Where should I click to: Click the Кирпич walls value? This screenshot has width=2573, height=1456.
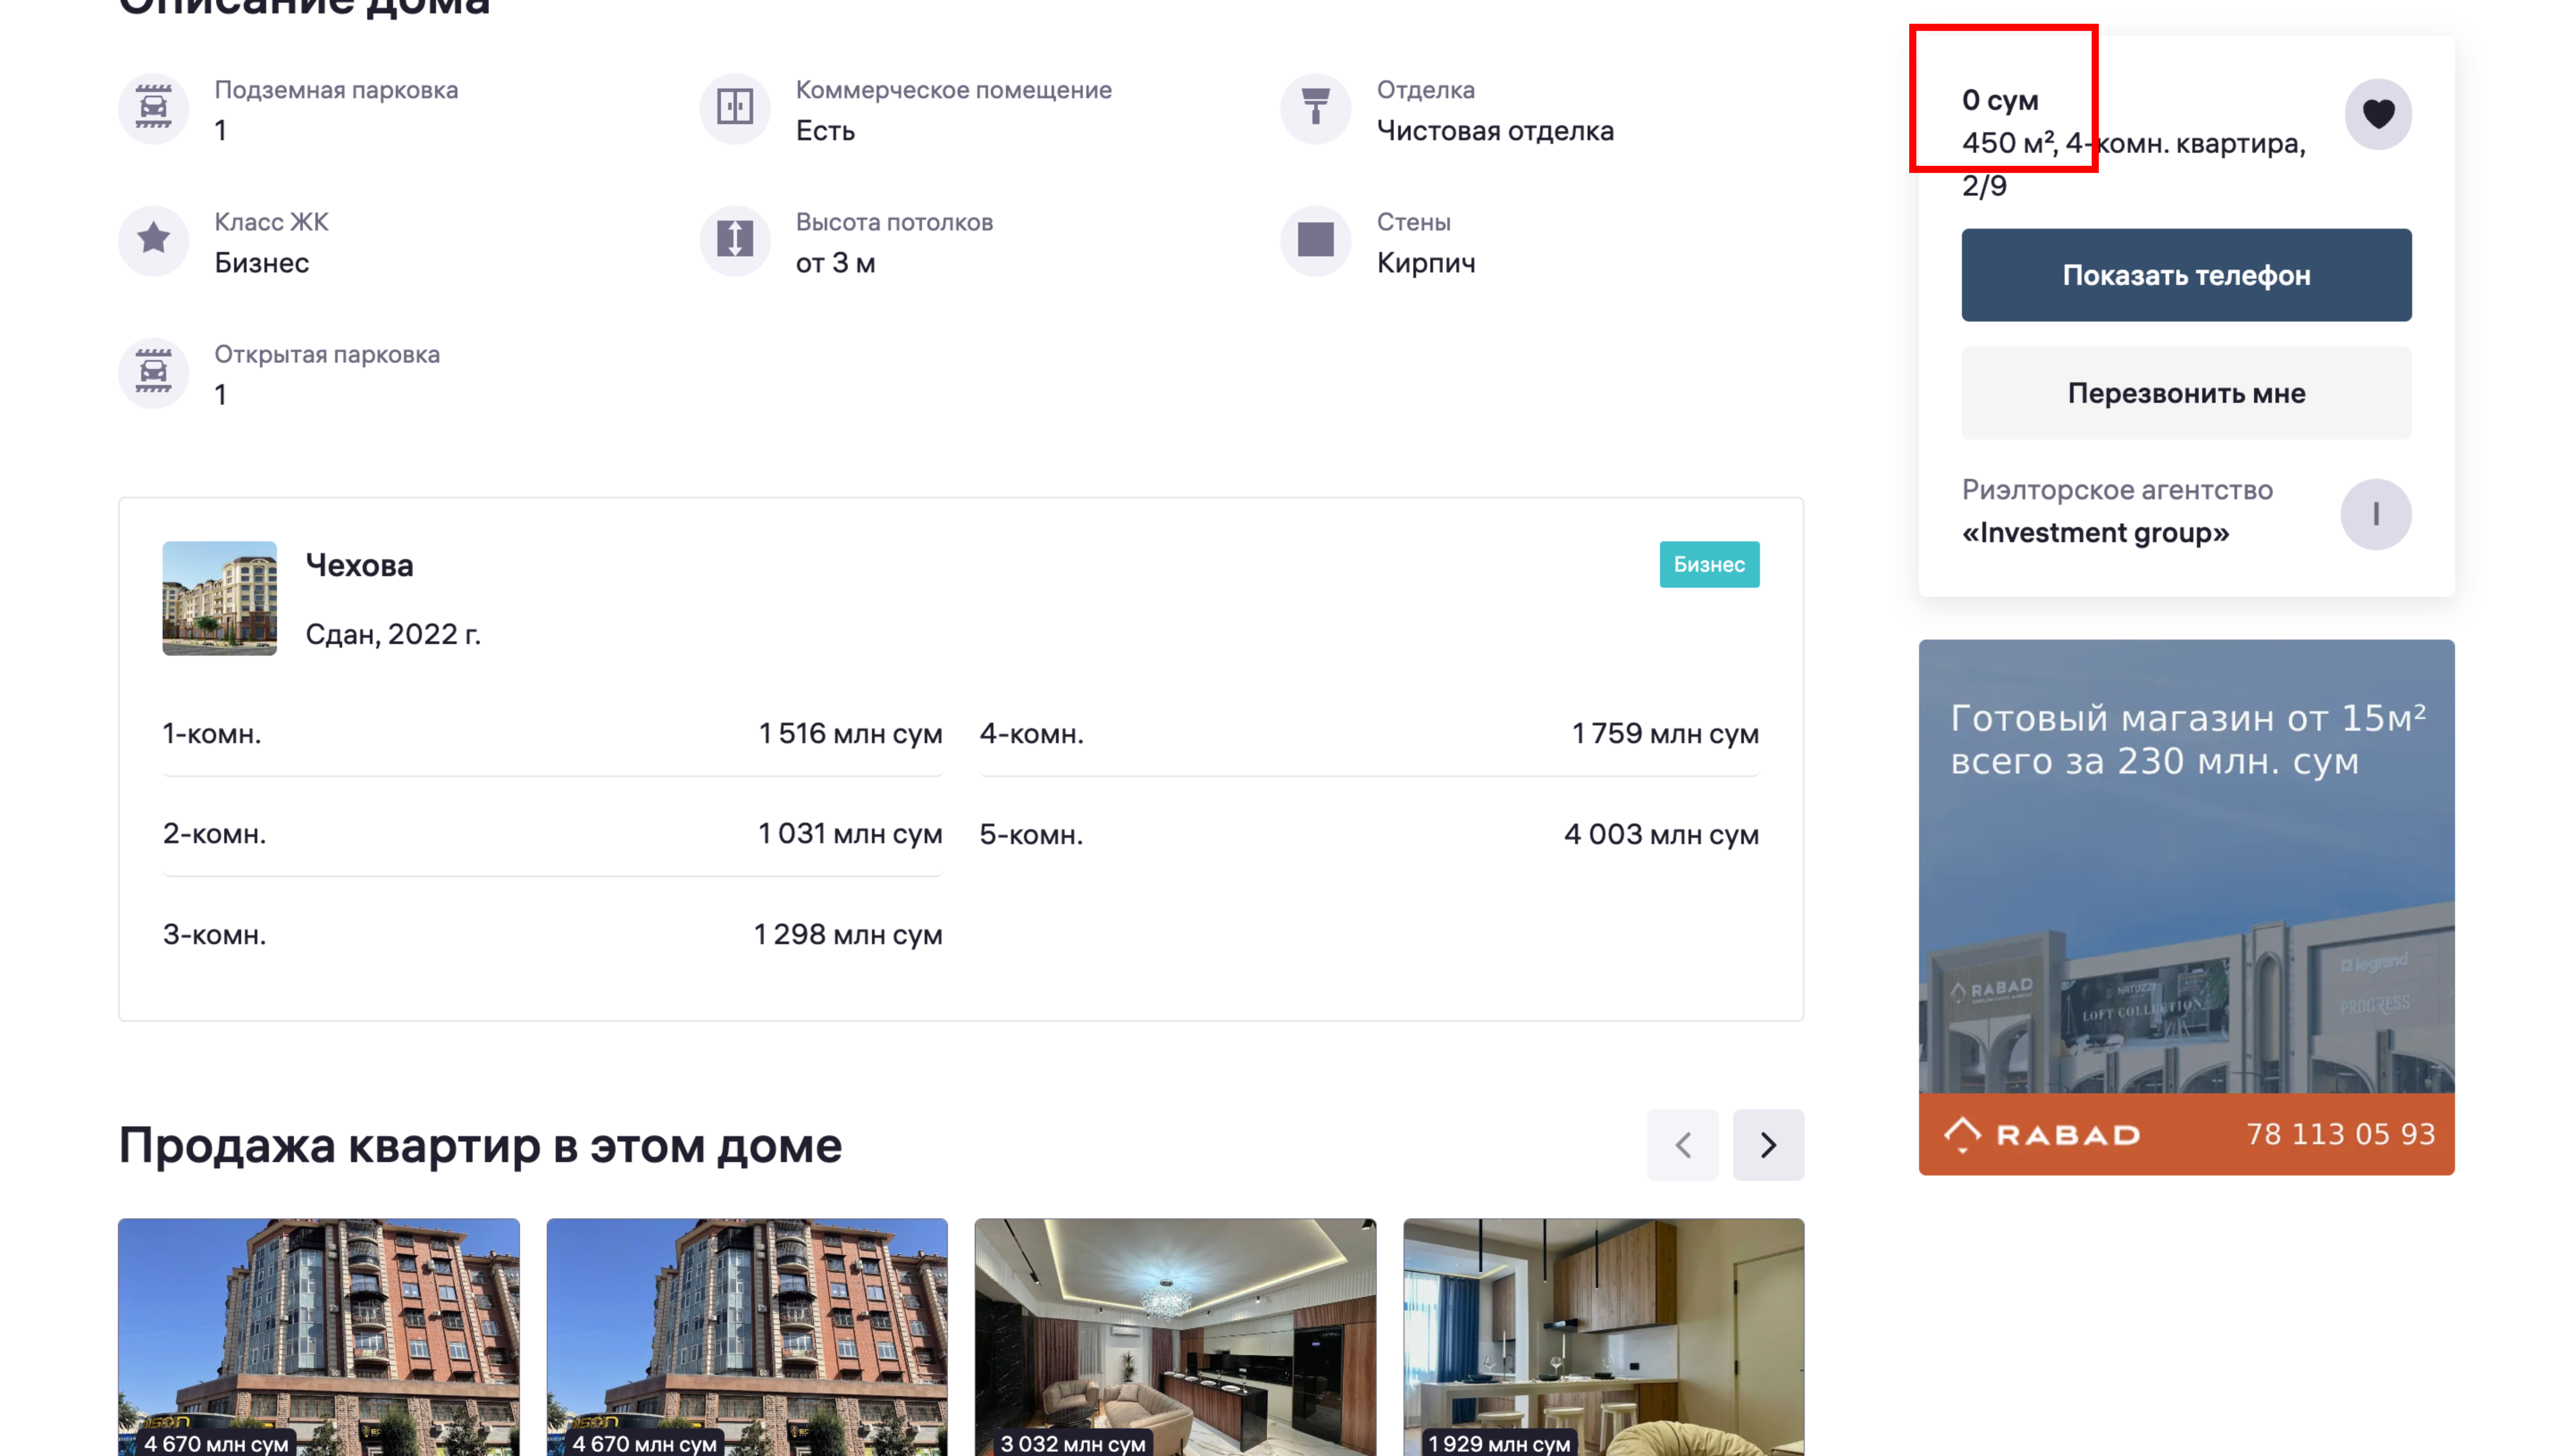pos(1425,263)
